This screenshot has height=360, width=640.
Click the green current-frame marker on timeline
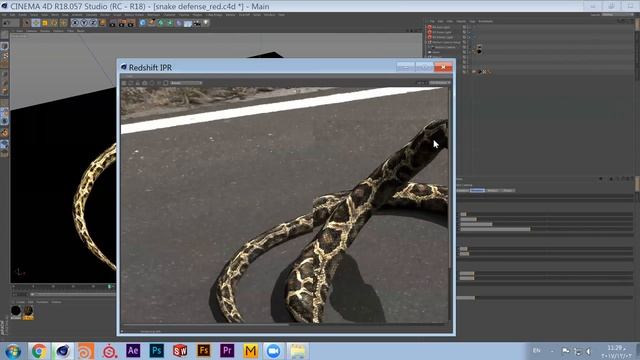tap(109, 287)
